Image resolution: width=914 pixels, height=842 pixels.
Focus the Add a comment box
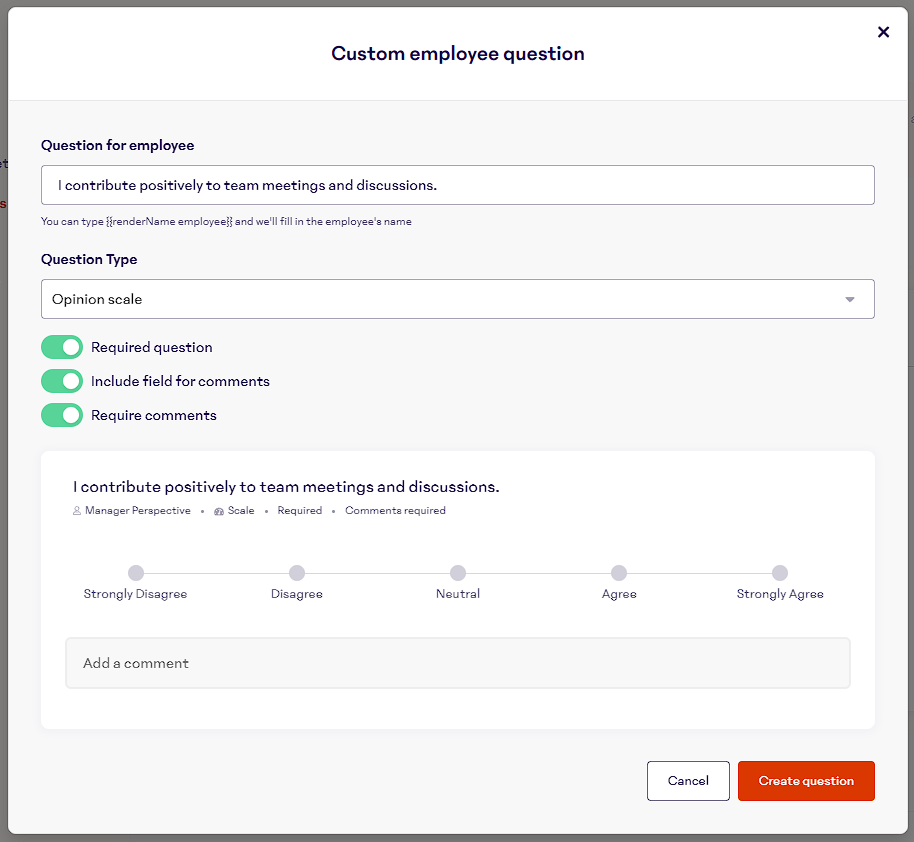click(x=457, y=663)
